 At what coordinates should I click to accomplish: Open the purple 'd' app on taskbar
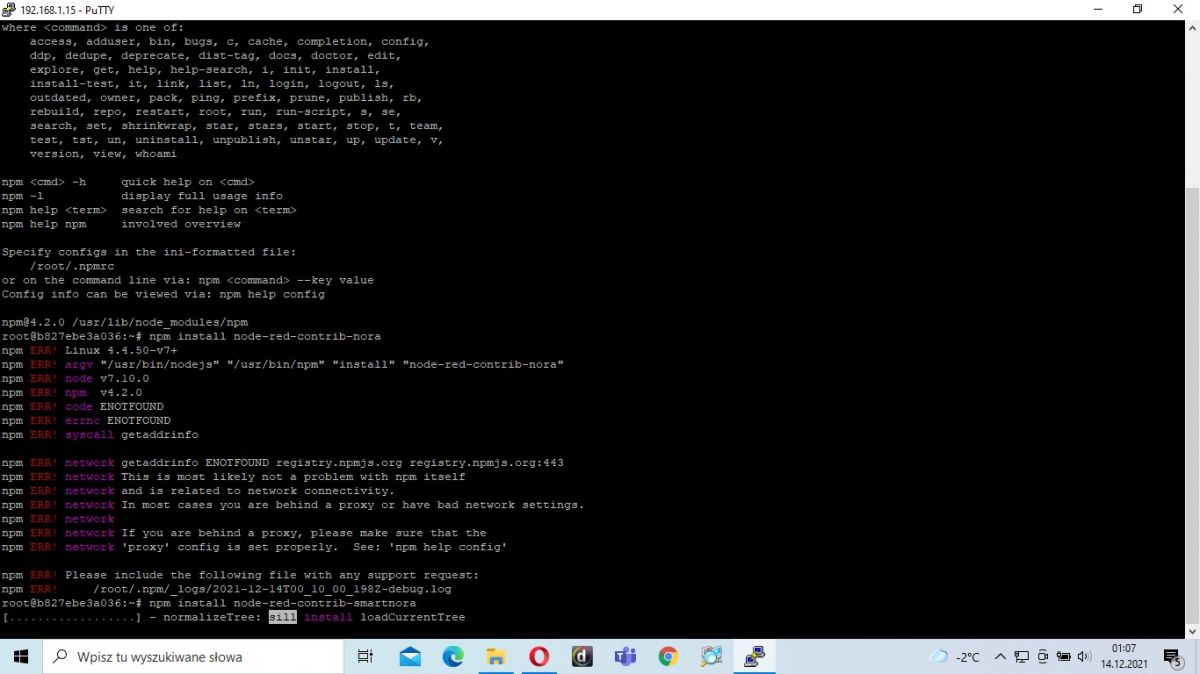point(582,657)
